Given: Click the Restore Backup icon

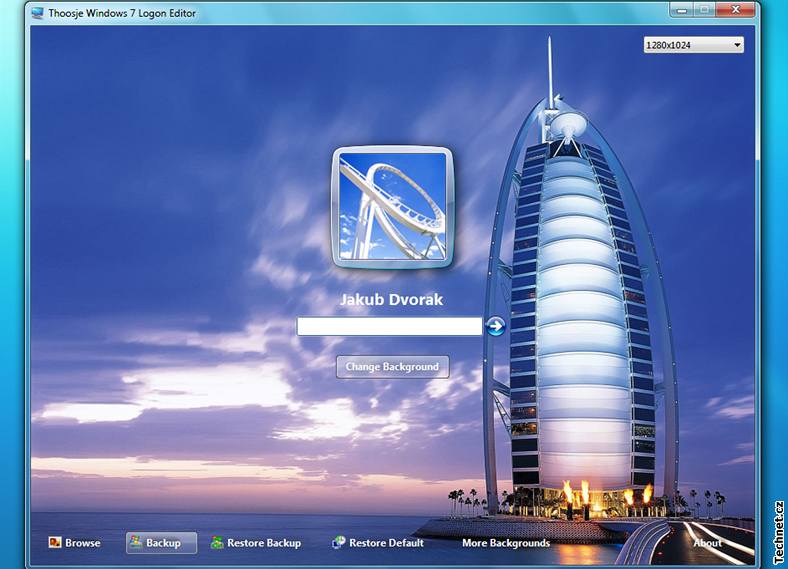Looking at the screenshot, I should (217, 543).
